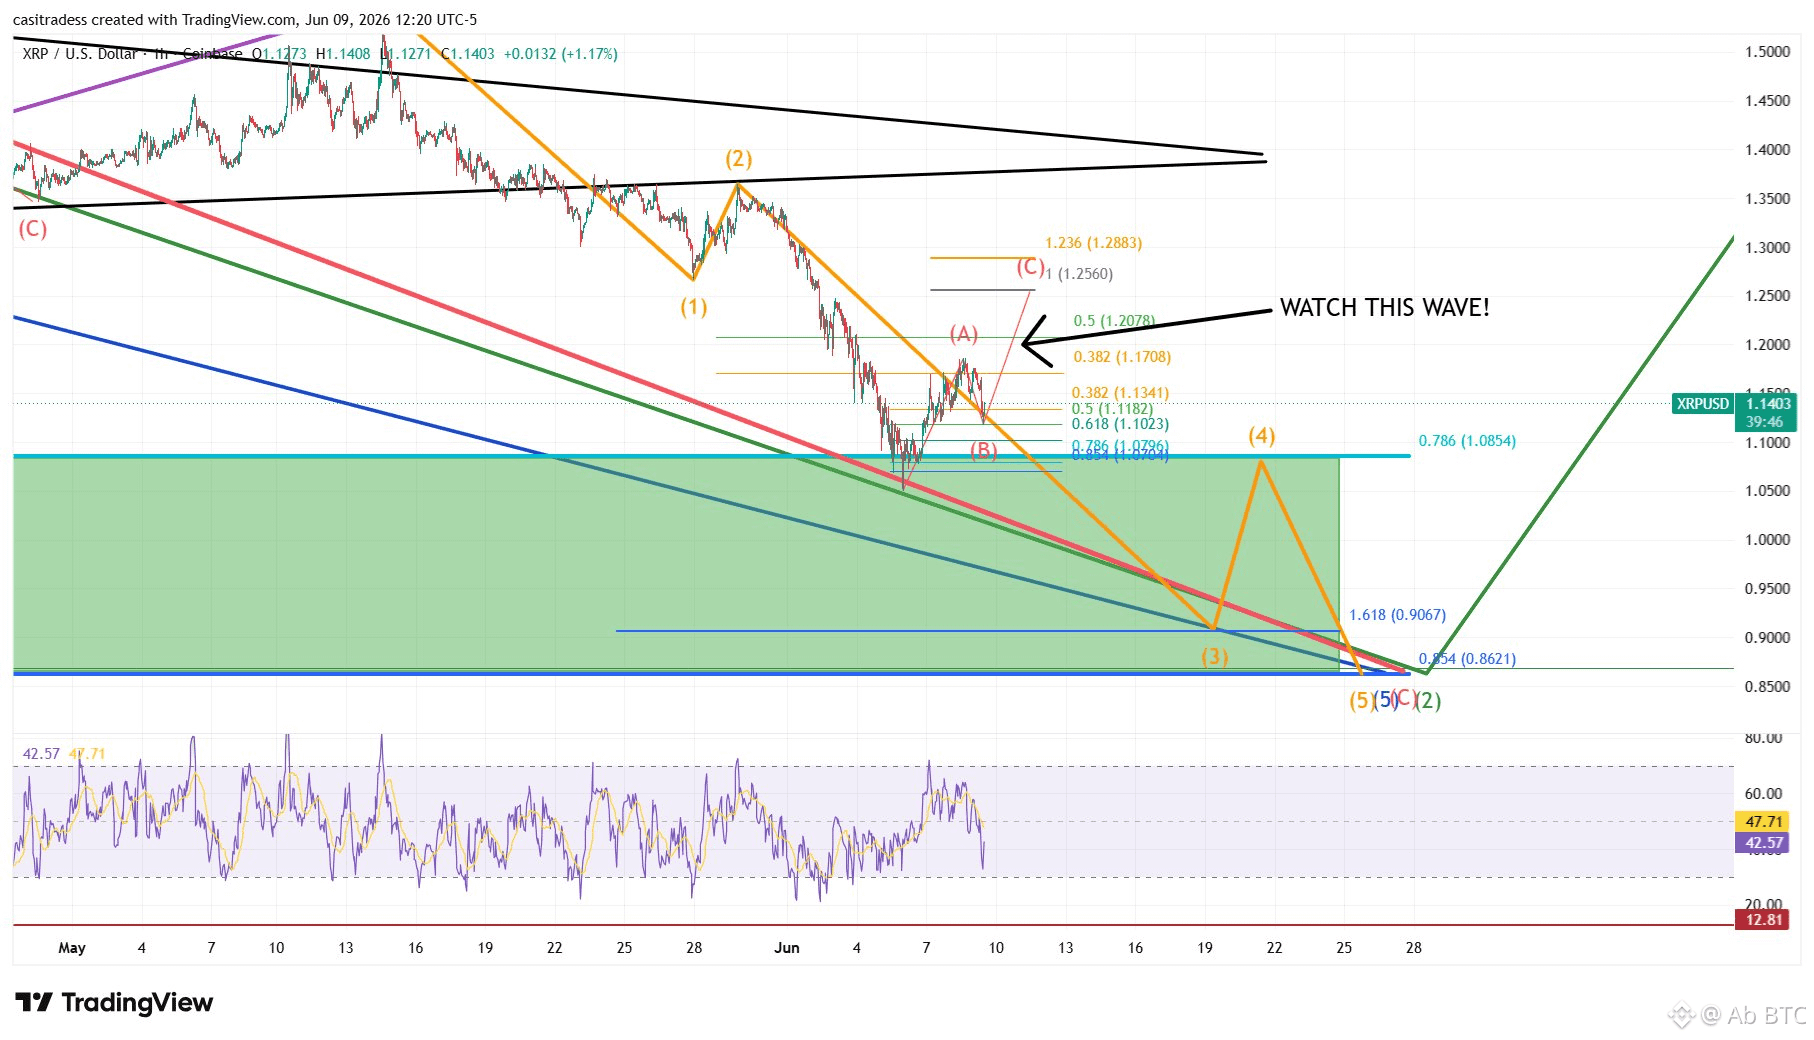Click the close value C1.1403 in header
The image size is (1814, 1040).
click(468, 54)
